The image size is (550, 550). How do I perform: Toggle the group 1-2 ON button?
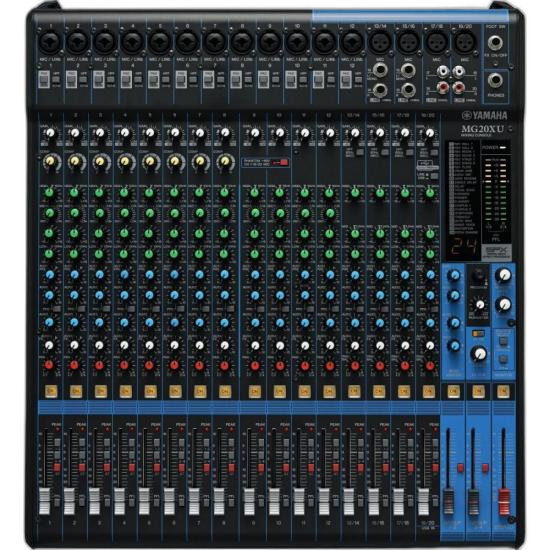pos(453,391)
